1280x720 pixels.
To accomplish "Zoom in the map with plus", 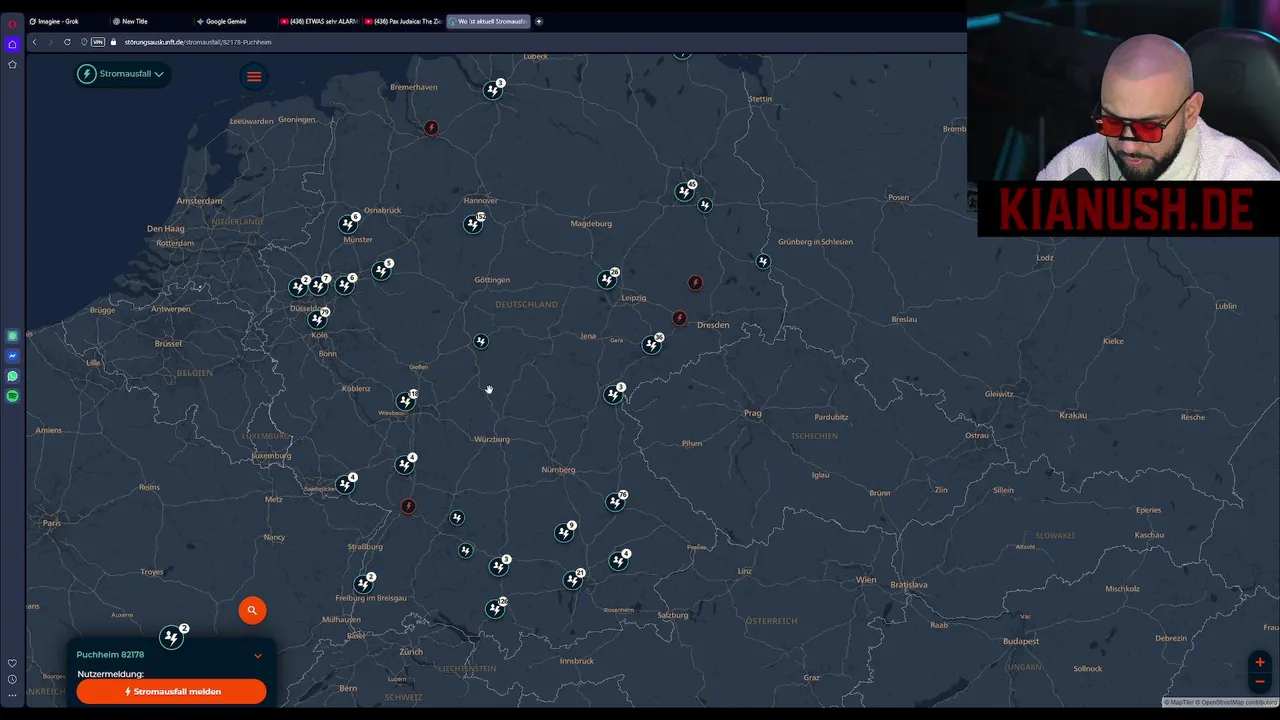I will (1260, 662).
